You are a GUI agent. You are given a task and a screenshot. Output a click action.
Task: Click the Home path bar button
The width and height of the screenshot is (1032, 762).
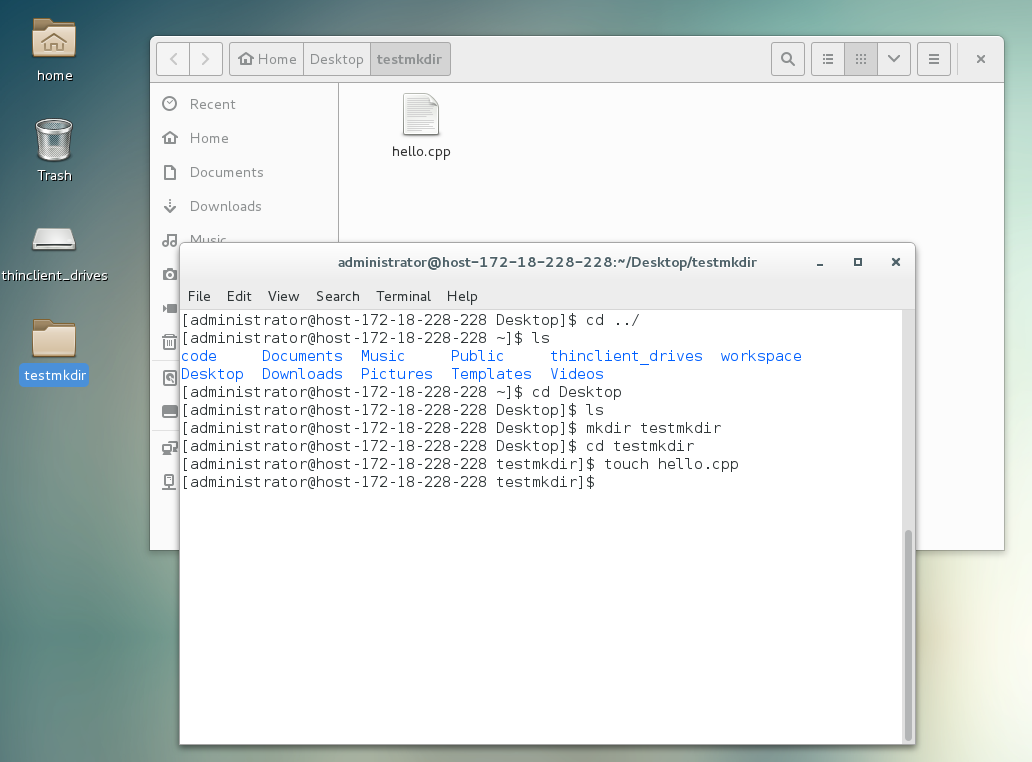coord(267,59)
